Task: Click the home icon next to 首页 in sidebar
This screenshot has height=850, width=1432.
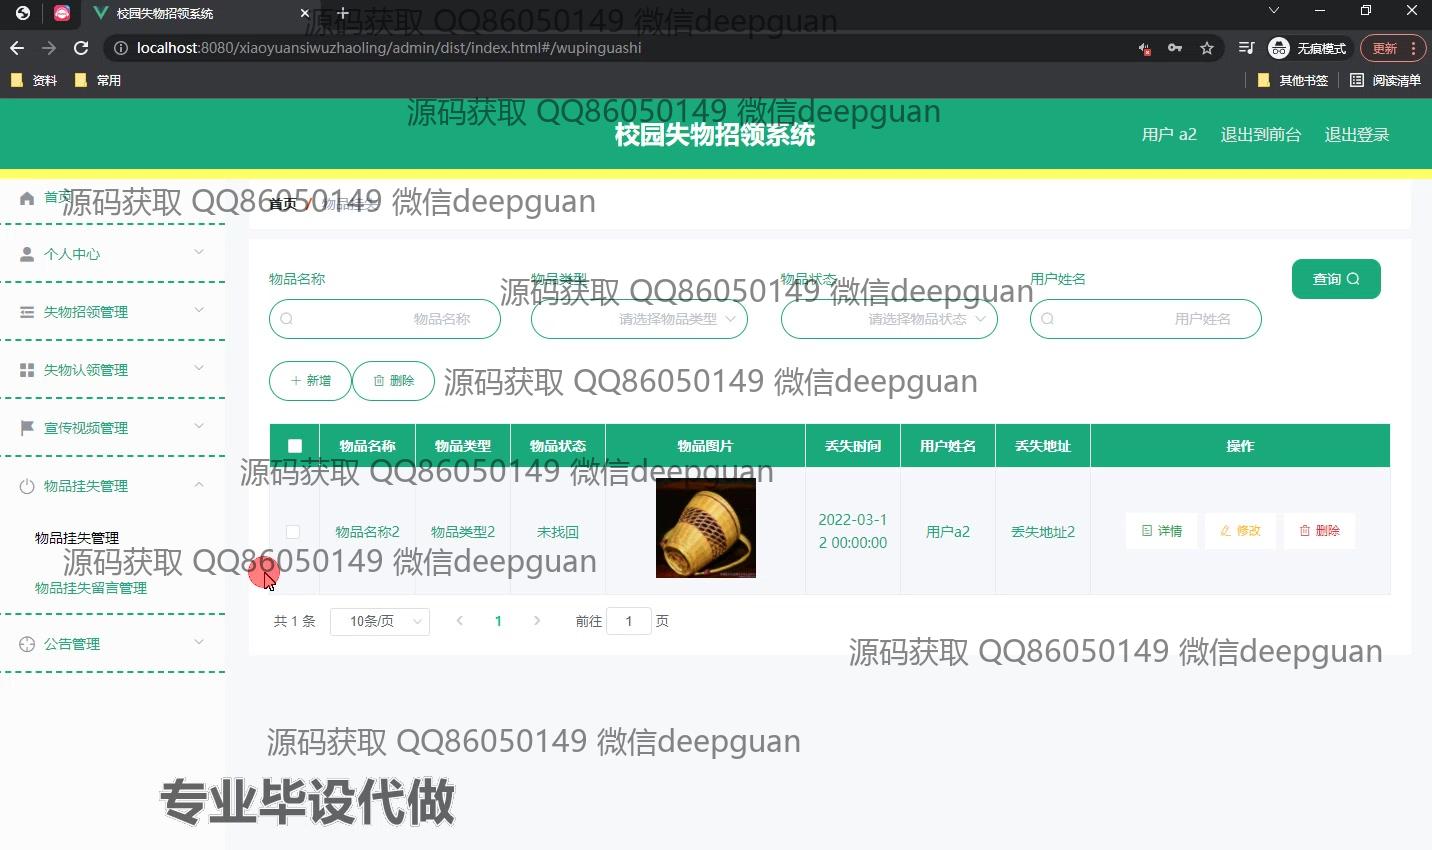Action: coord(26,197)
